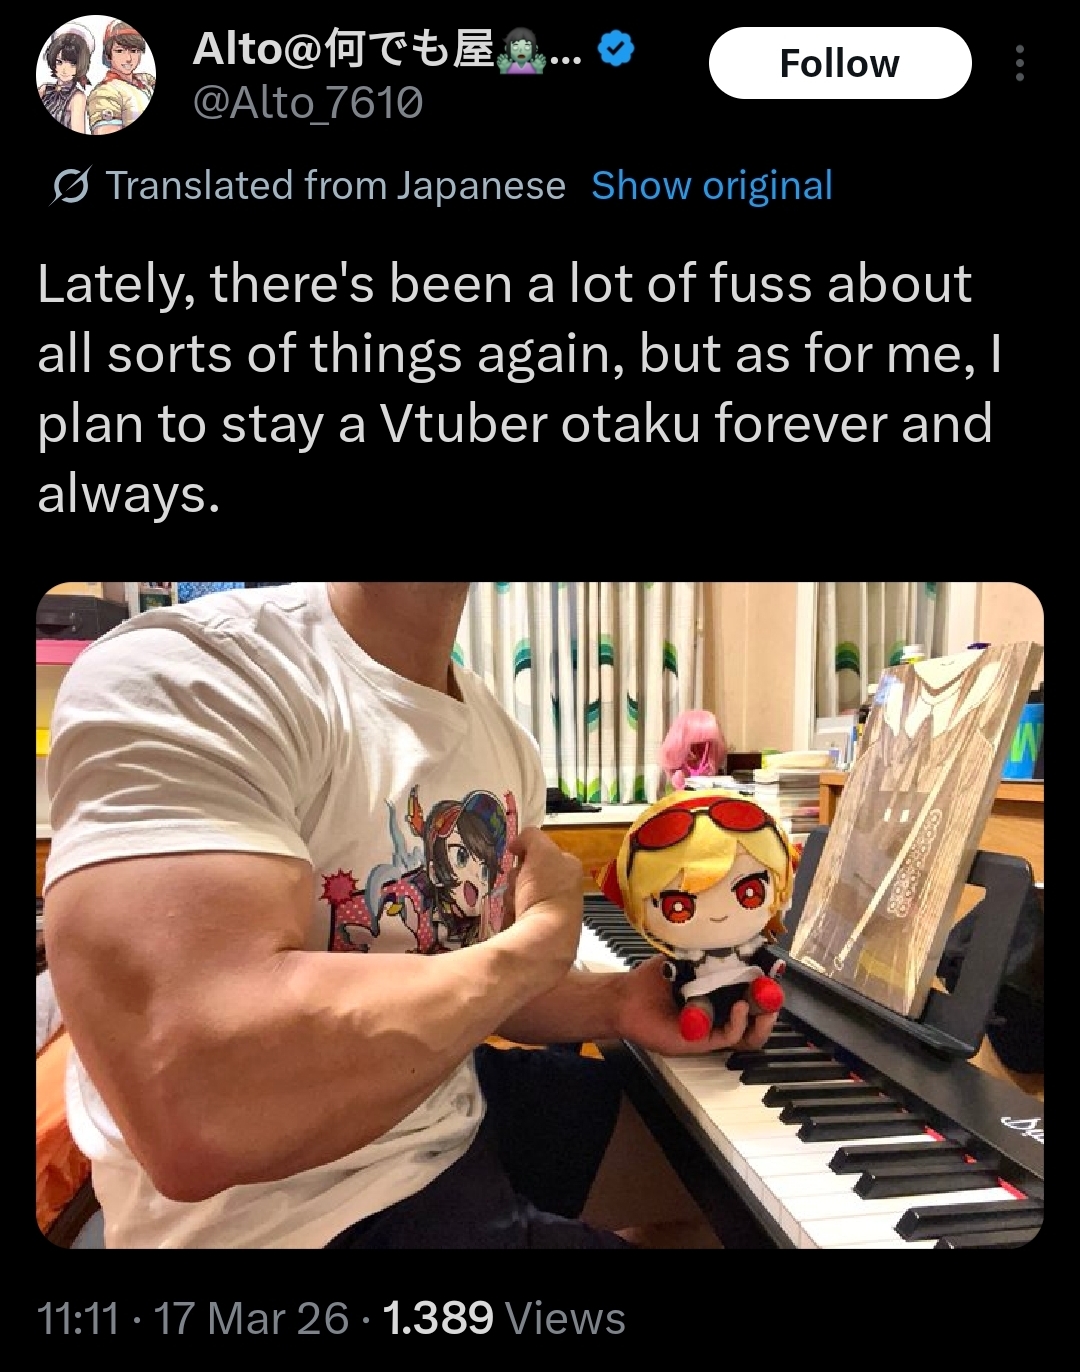Select the zombie emoji in the display name

520,49
